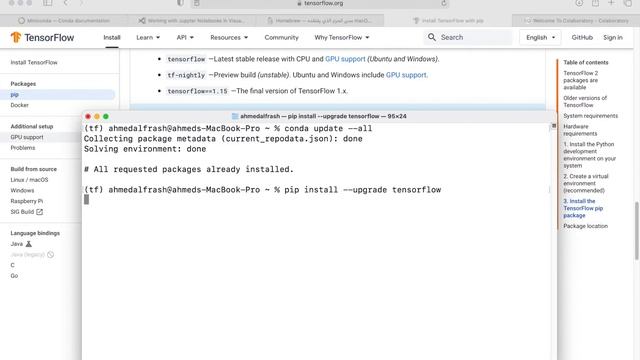Click the Java legacy deprecated icon
640x360 pixels.
coord(50,255)
